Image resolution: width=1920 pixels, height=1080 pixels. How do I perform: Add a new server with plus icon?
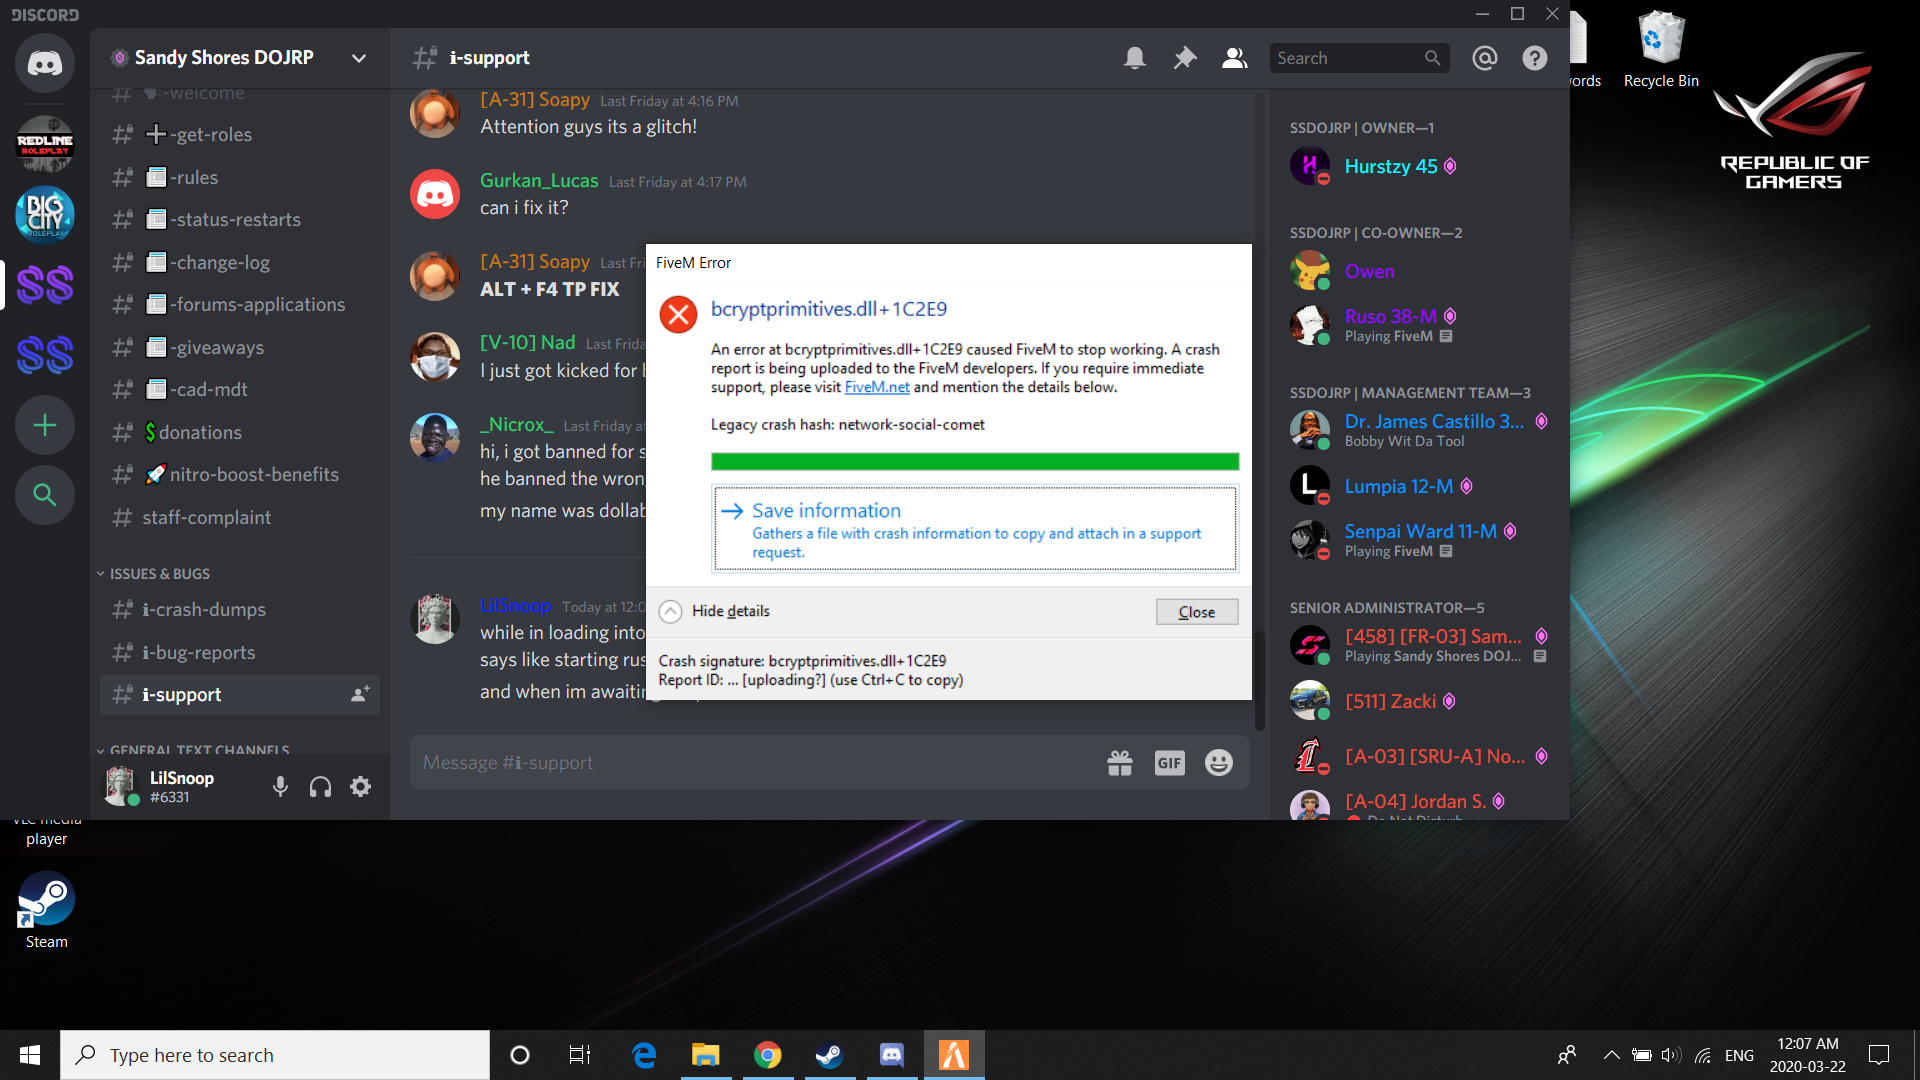click(45, 425)
